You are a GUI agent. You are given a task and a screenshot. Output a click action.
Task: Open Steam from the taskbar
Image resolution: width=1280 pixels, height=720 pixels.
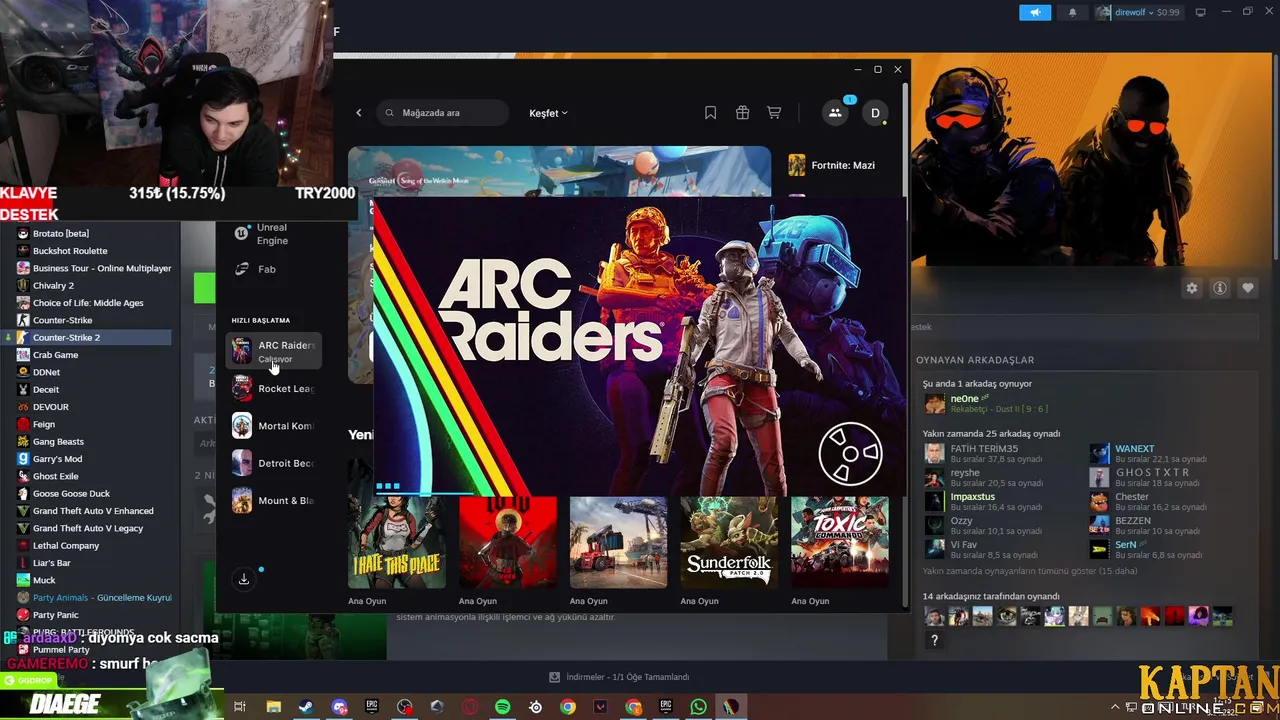(x=306, y=707)
